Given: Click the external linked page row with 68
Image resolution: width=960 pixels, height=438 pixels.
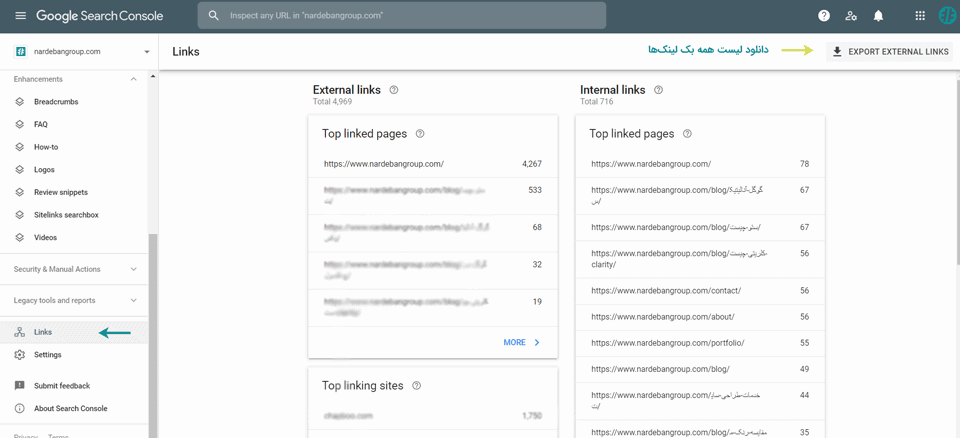Looking at the screenshot, I should point(433,233).
